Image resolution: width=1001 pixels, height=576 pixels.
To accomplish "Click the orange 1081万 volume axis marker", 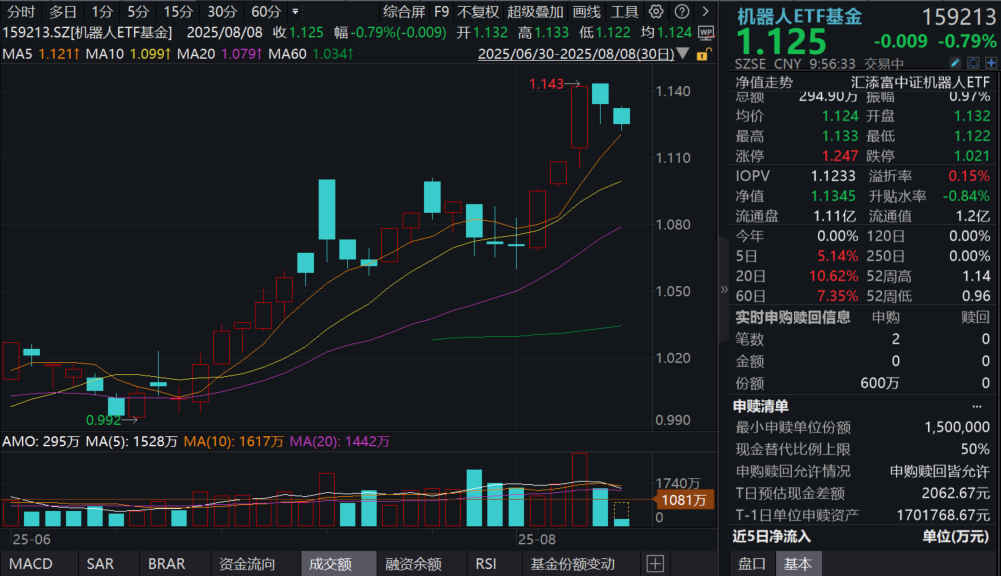I will [x=685, y=499].
